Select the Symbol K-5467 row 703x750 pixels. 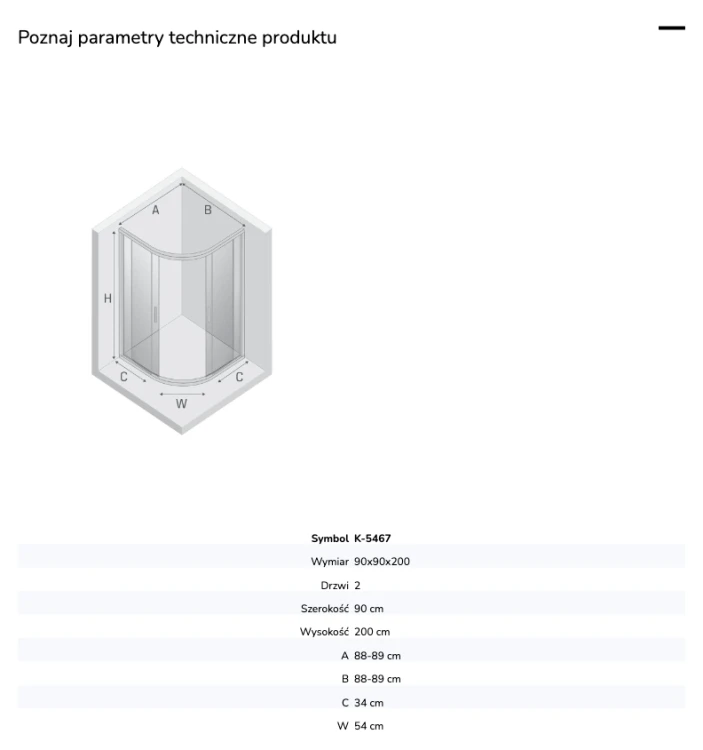tap(352, 538)
